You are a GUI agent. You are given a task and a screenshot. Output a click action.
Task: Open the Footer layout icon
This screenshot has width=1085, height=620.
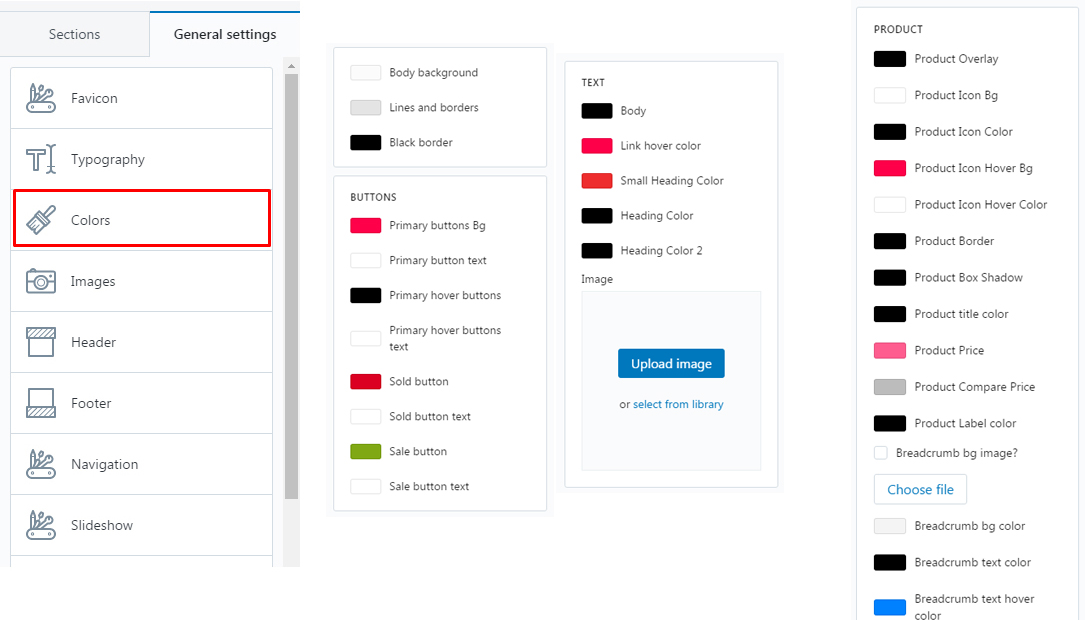41,403
